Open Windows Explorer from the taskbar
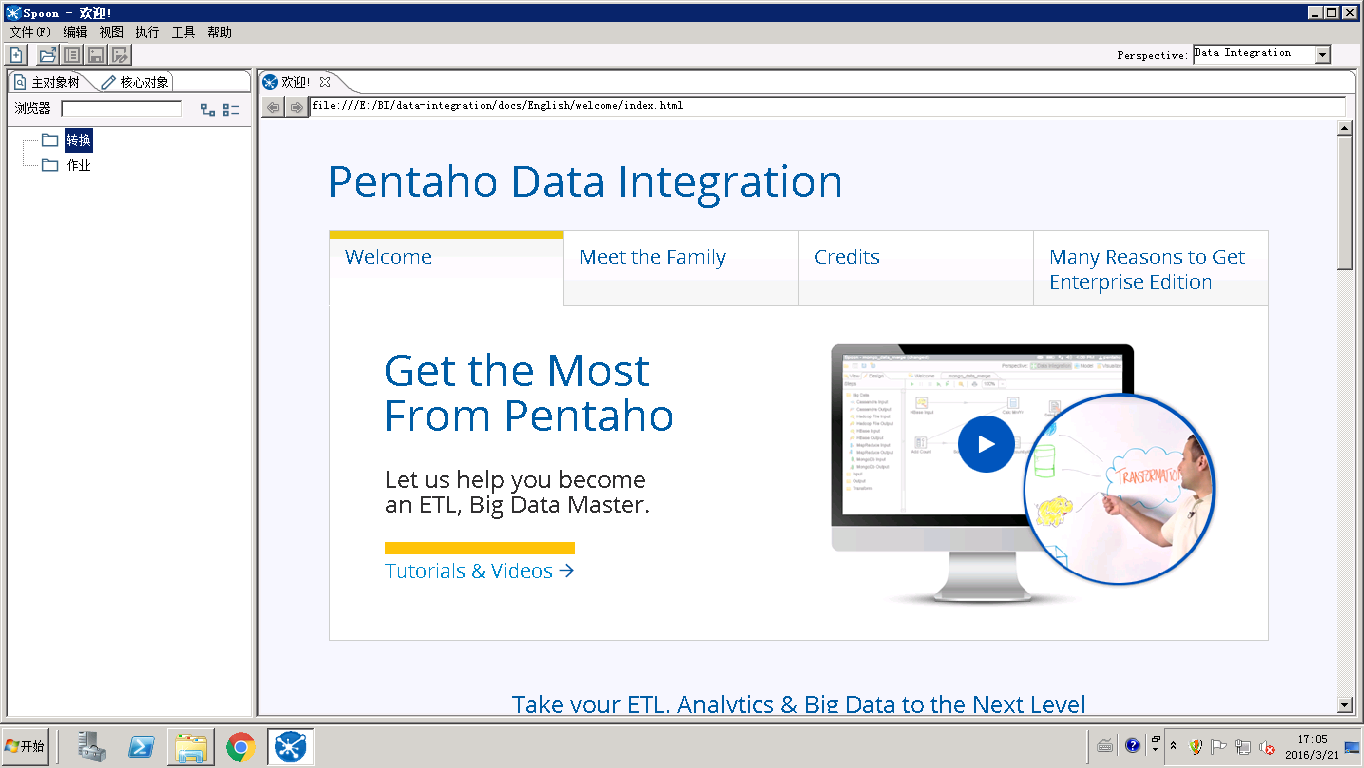 click(190, 747)
